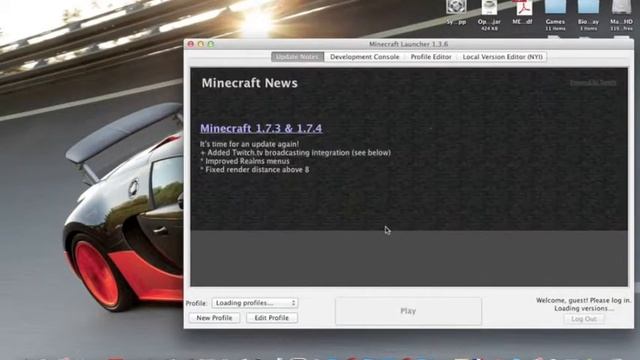
Task: Switch to the Update Notes tab
Action: [x=298, y=57]
